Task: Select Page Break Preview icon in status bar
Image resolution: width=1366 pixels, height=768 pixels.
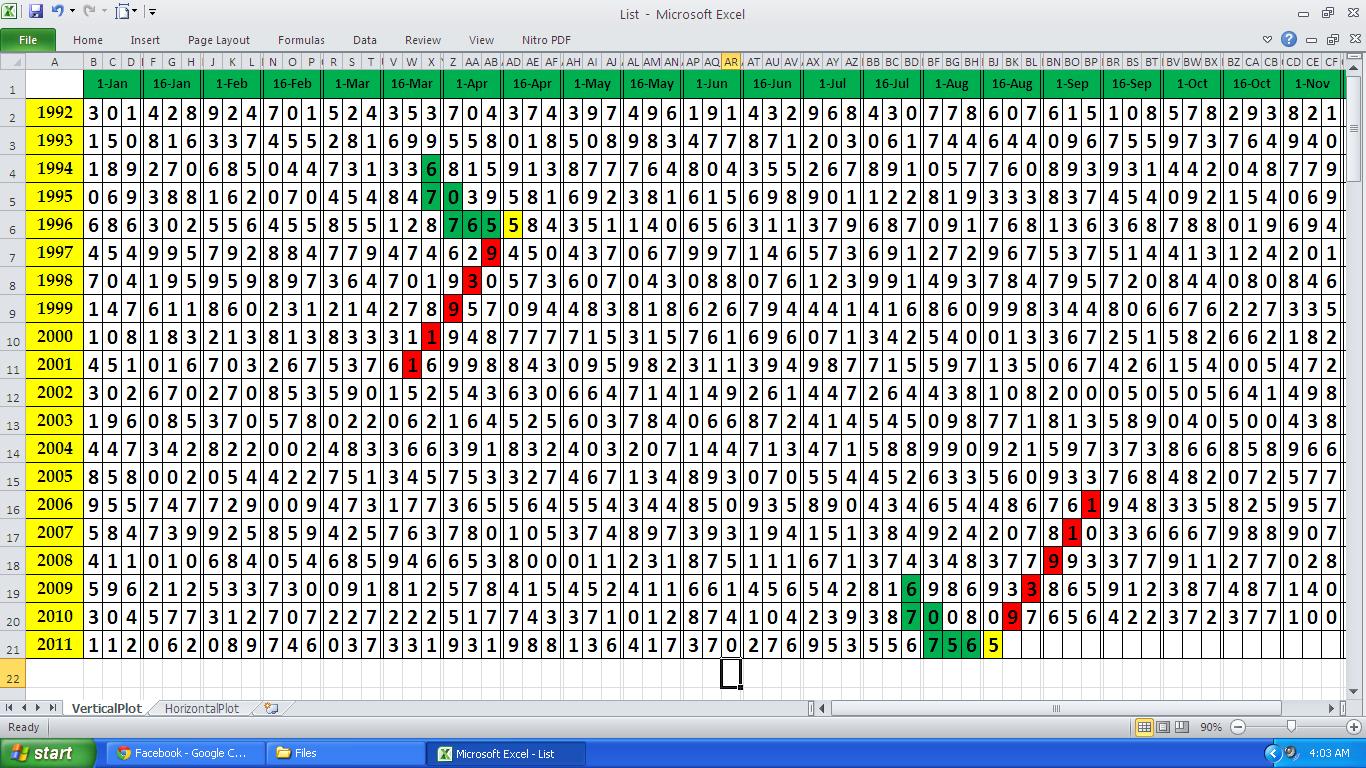Action: (1182, 727)
